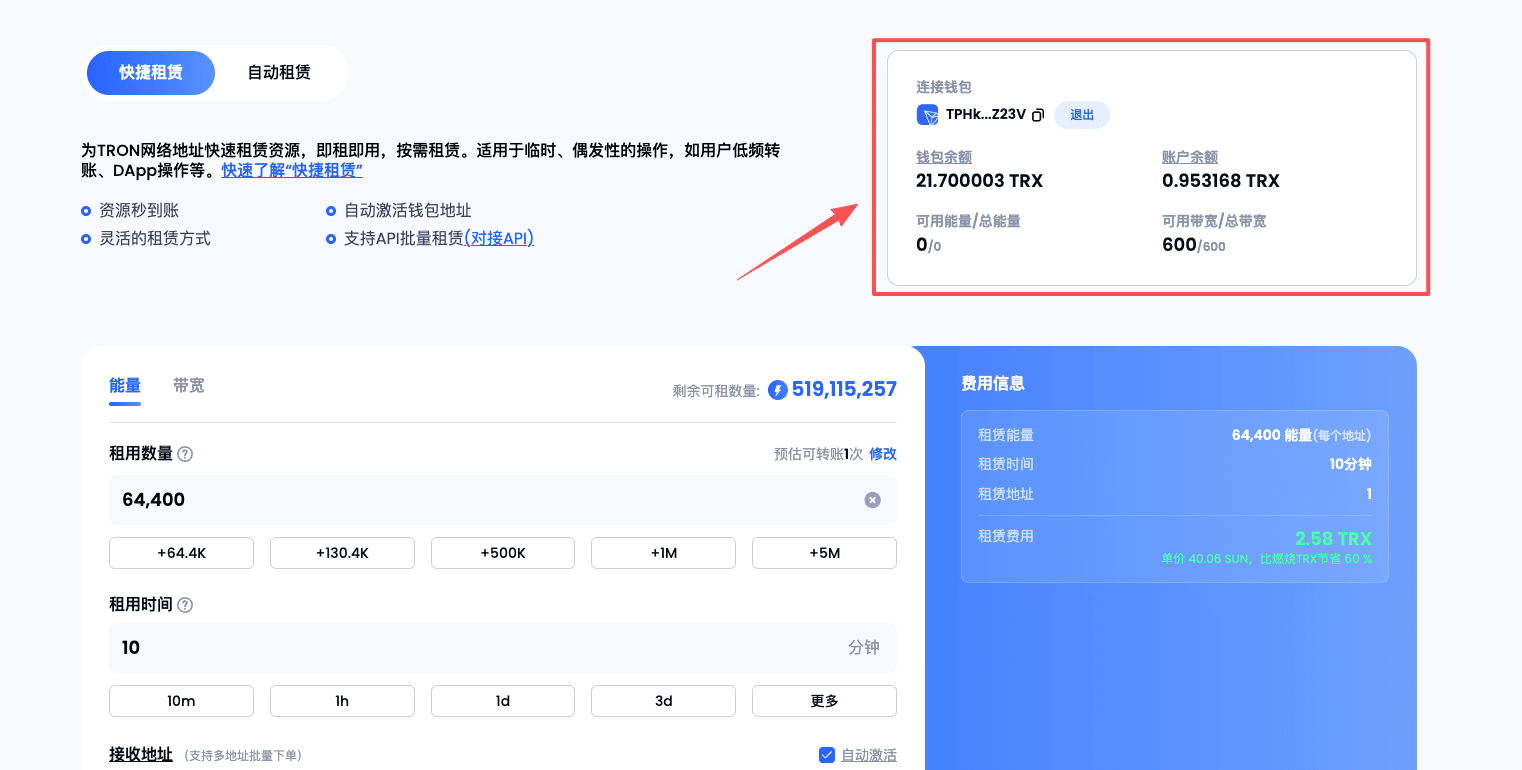Viewport: 1522px width, 770px height.
Task: Clear the rental quantity field
Action: 872,500
